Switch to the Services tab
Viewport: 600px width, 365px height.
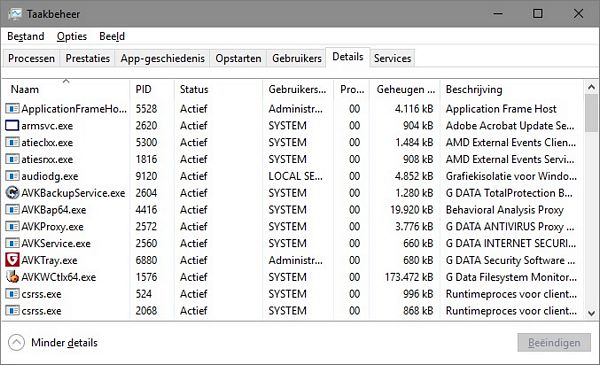click(392, 58)
